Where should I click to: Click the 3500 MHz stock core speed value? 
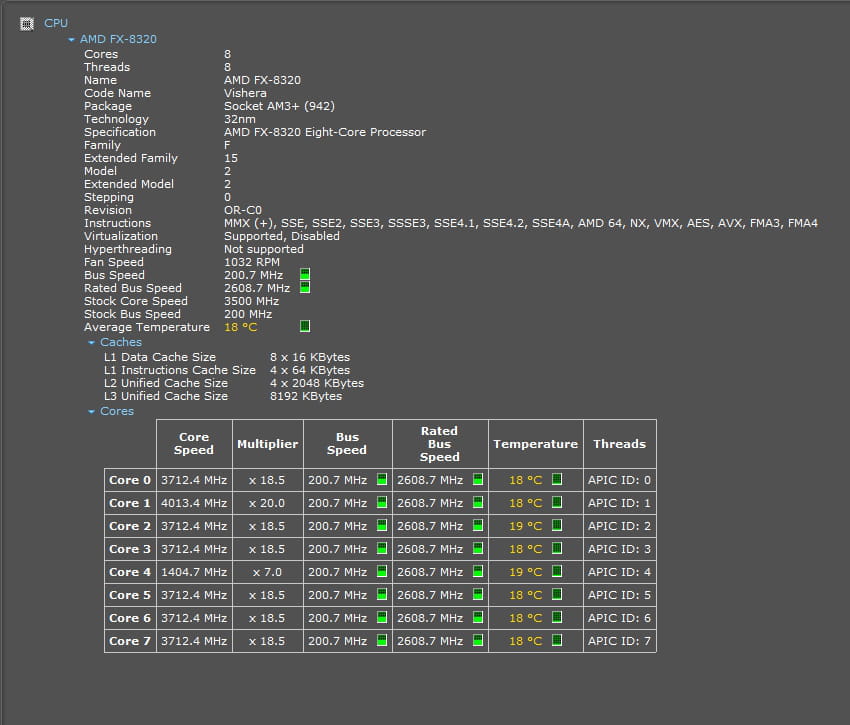click(x=252, y=301)
